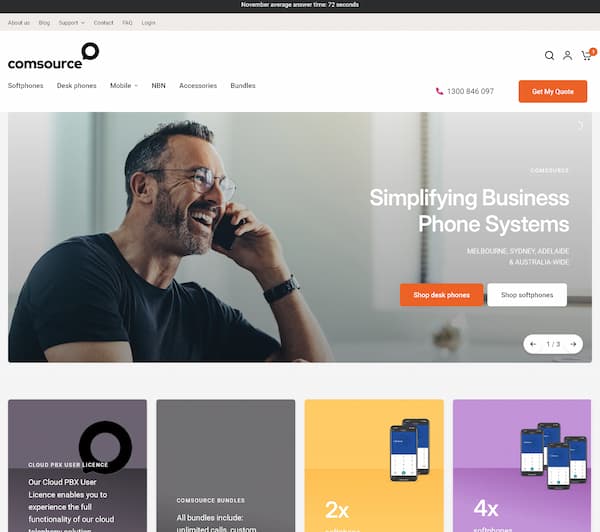Screen dimensions: 600x532
Task: Click the orange cart count badge
Action: pyautogui.click(x=593, y=51)
